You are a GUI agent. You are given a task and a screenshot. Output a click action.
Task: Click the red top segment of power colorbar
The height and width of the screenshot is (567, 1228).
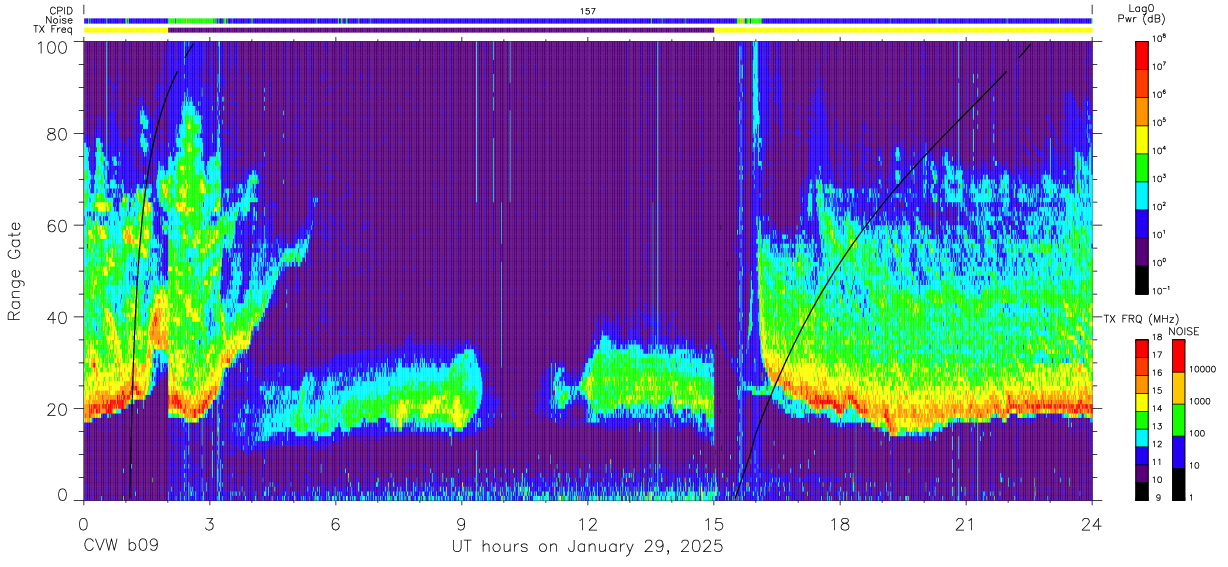click(x=1143, y=54)
